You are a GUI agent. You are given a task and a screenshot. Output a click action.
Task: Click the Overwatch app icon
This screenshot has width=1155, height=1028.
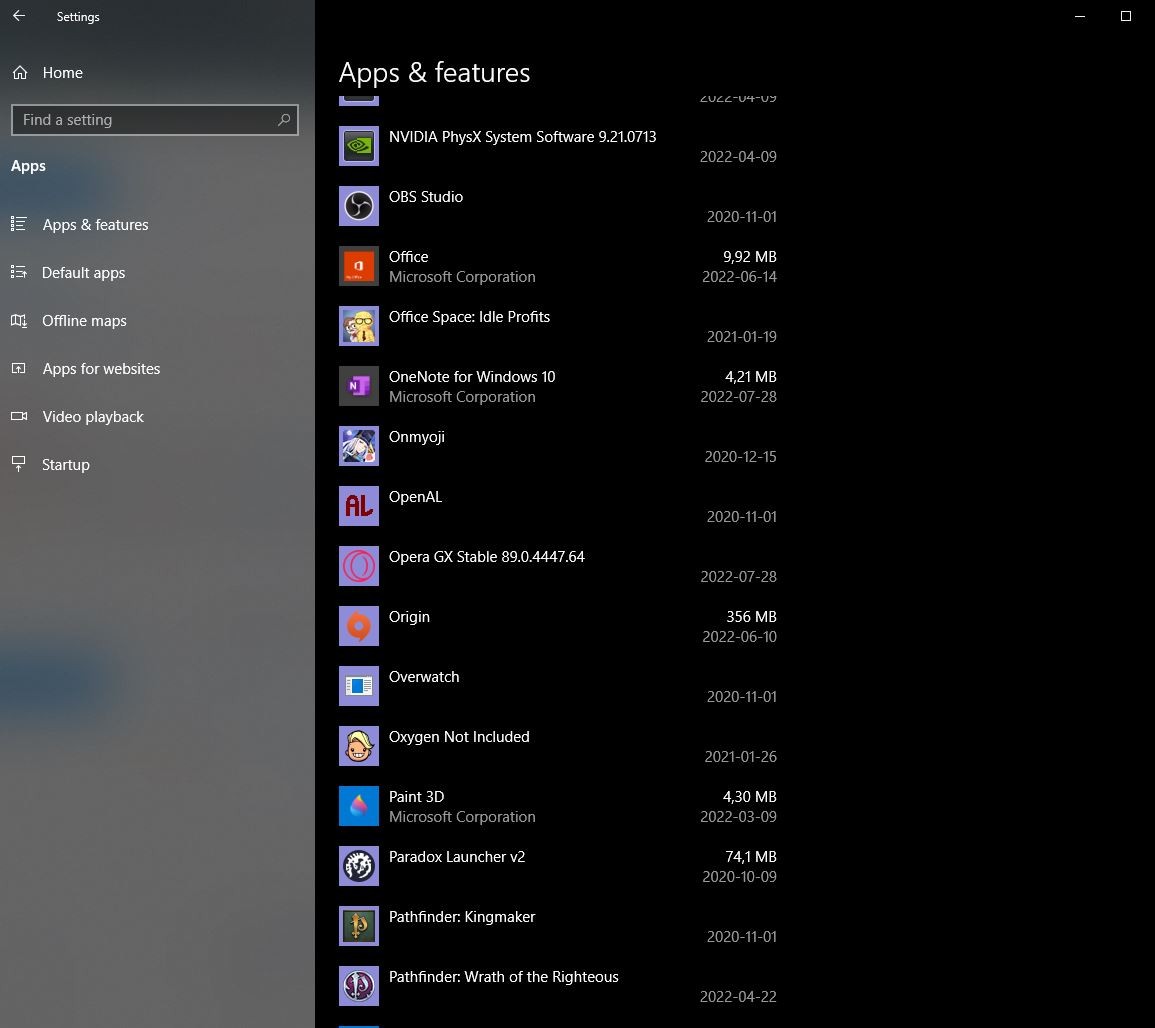359,686
